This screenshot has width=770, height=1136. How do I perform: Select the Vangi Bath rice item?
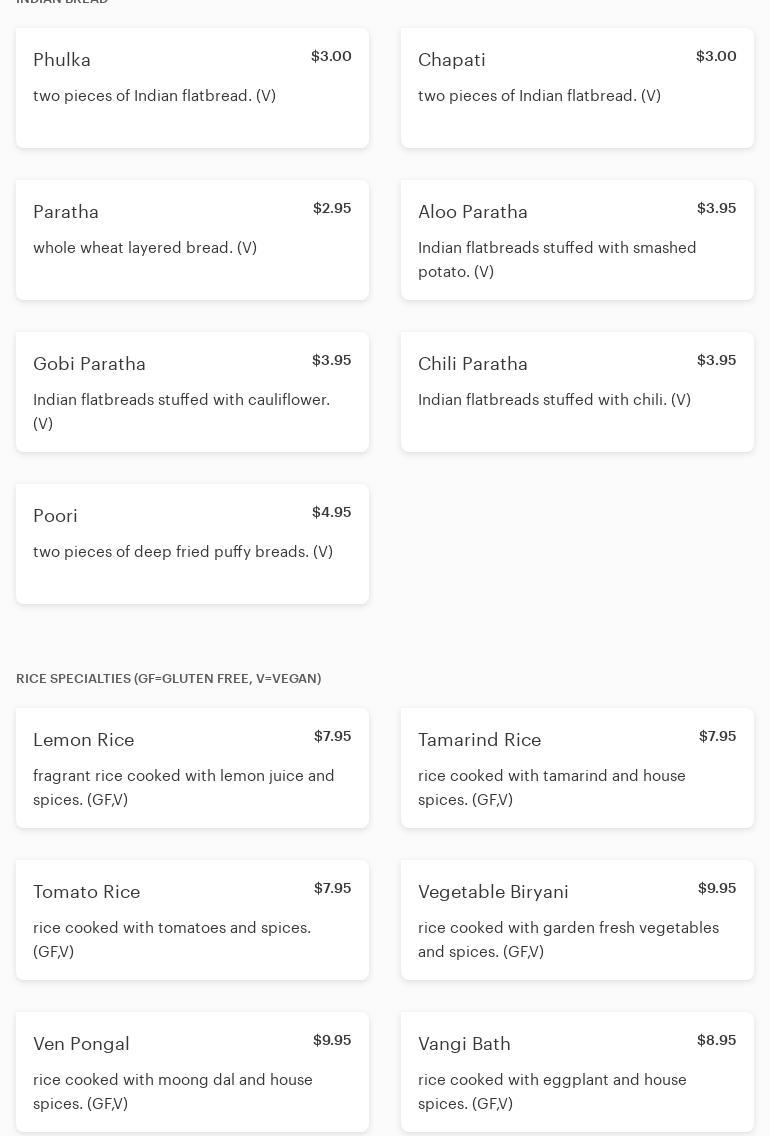click(x=577, y=1072)
